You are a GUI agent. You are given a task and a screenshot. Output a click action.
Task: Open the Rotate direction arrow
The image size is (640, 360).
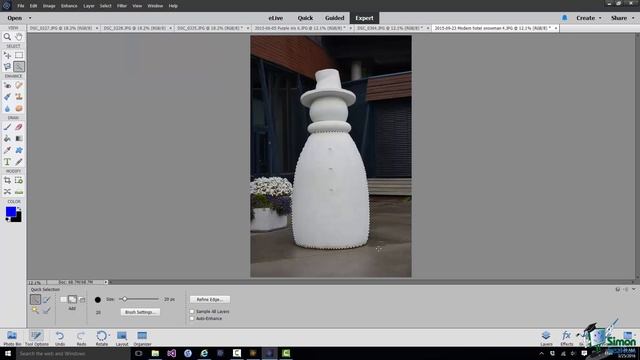coord(109,335)
